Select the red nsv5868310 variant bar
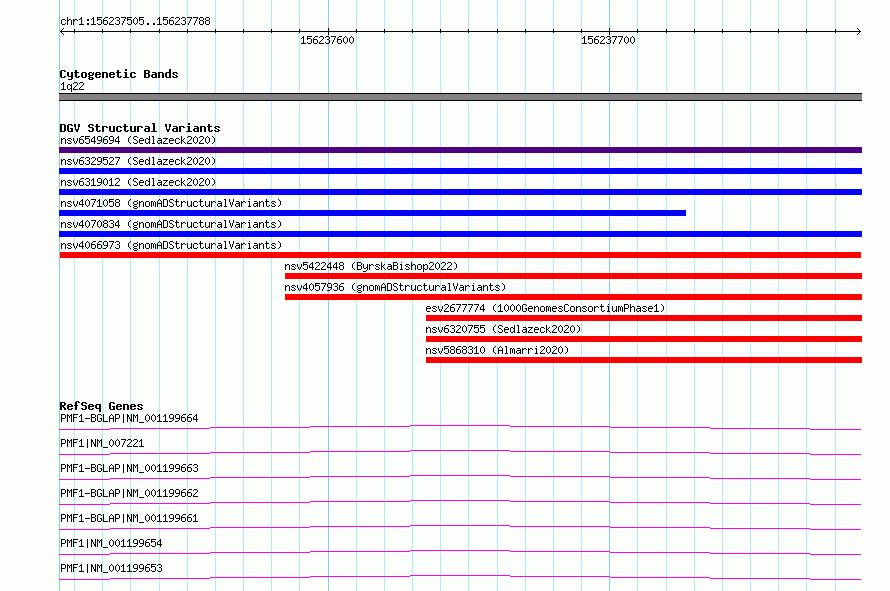The width and height of the screenshot is (890, 591). pos(644,360)
